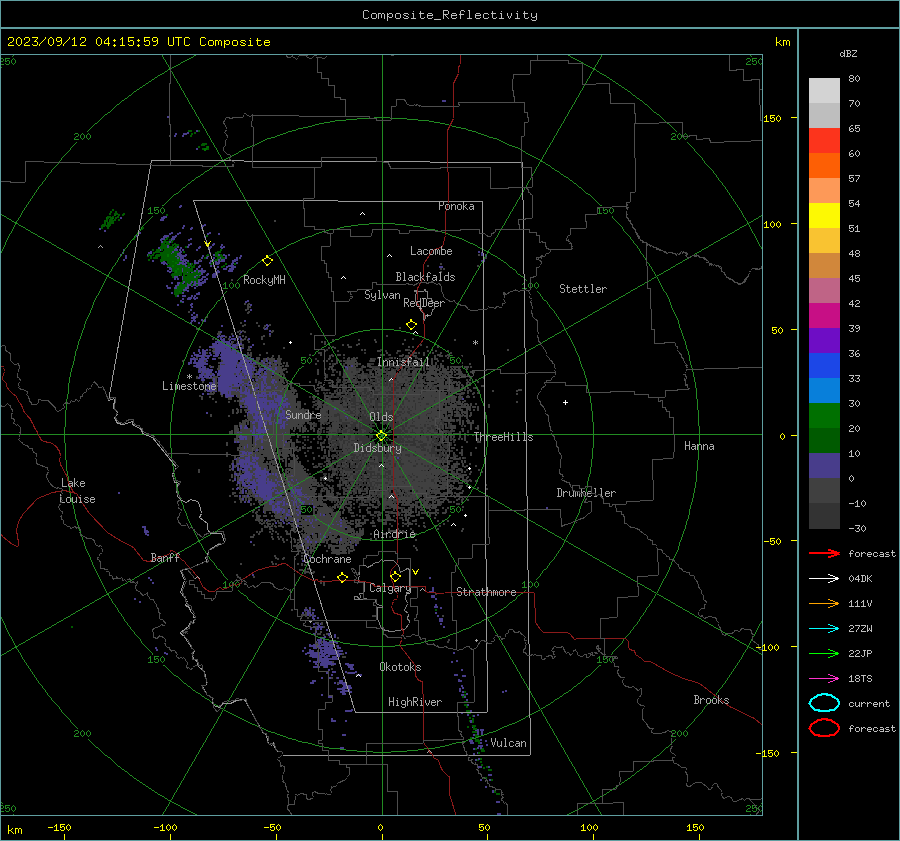Click the Airdrie label
Image resolution: width=900 pixels, height=841 pixels.
coord(394,534)
